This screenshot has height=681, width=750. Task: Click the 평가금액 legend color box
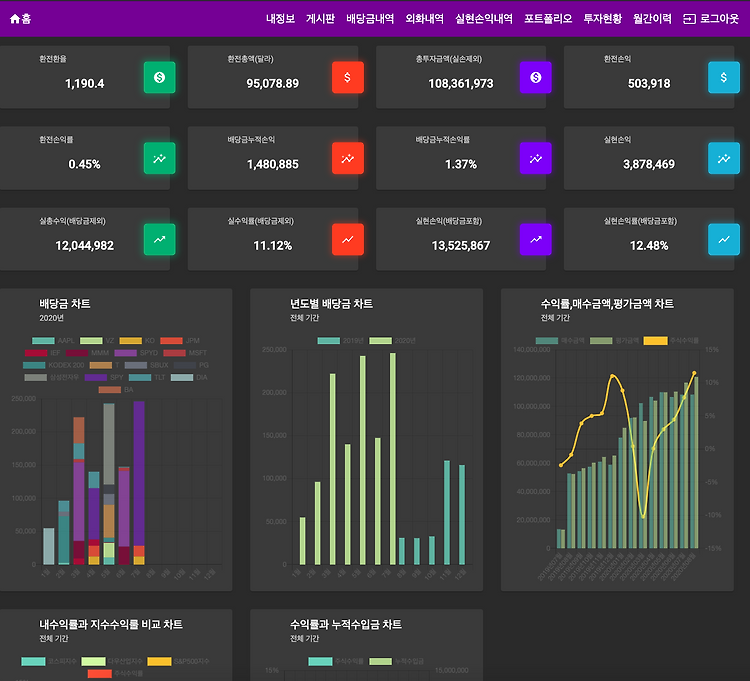coord(601,340)
